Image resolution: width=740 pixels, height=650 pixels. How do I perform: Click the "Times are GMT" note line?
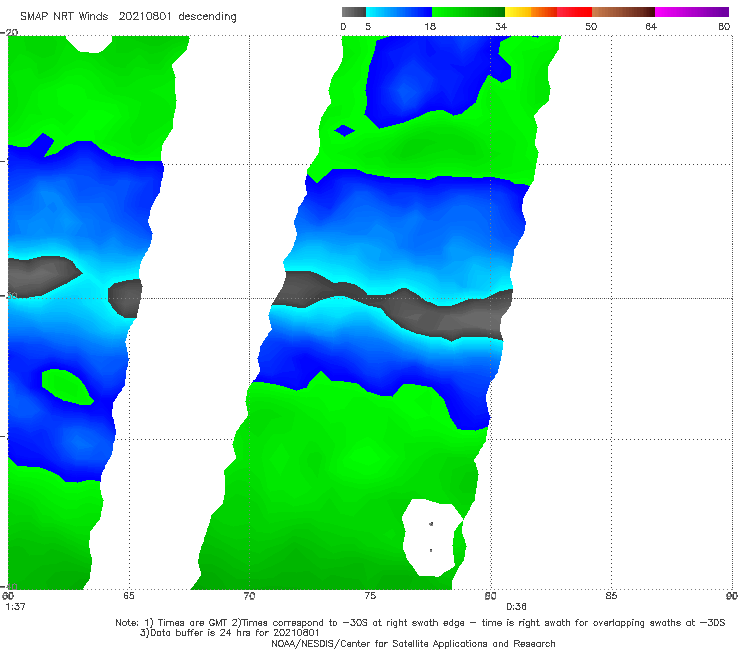420,623
